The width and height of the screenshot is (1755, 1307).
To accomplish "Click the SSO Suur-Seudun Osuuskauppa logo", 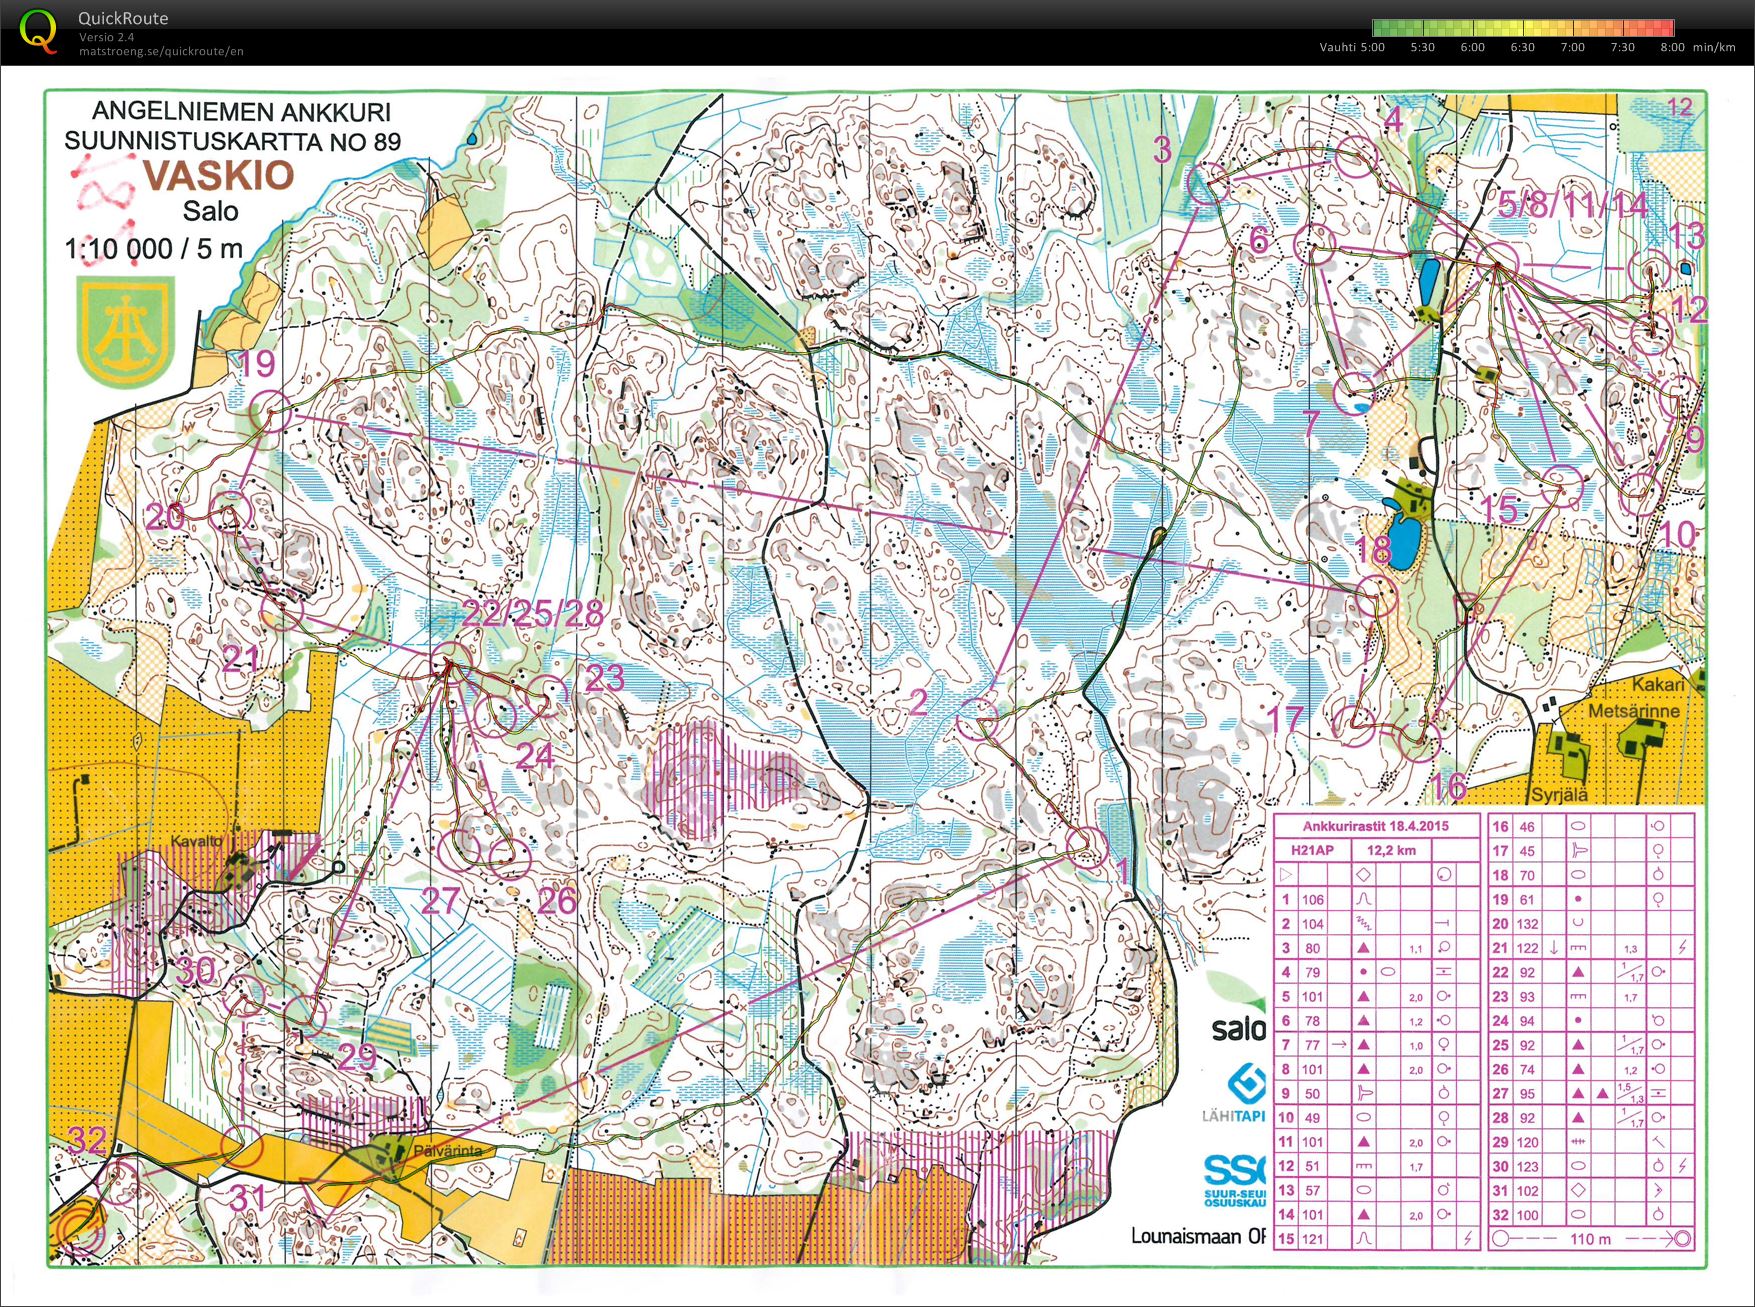I will pos(1236,1183).
